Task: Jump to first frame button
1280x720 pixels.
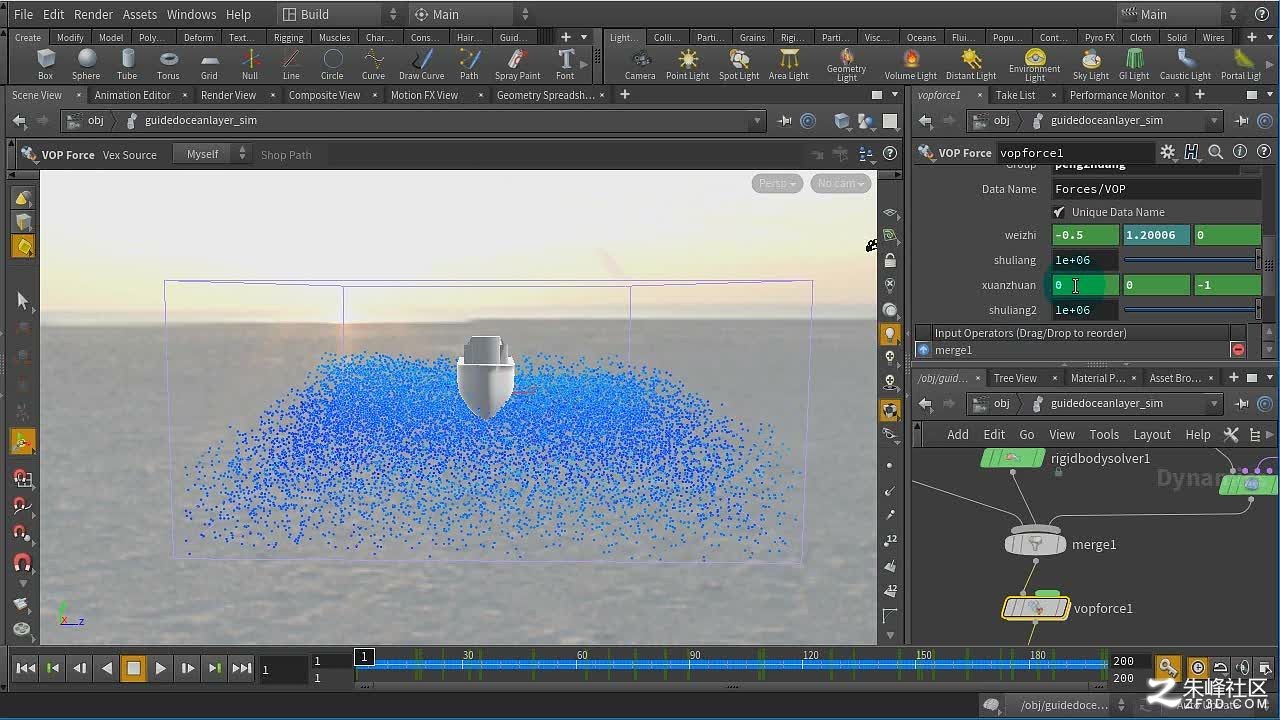Action: pos(26,668)
